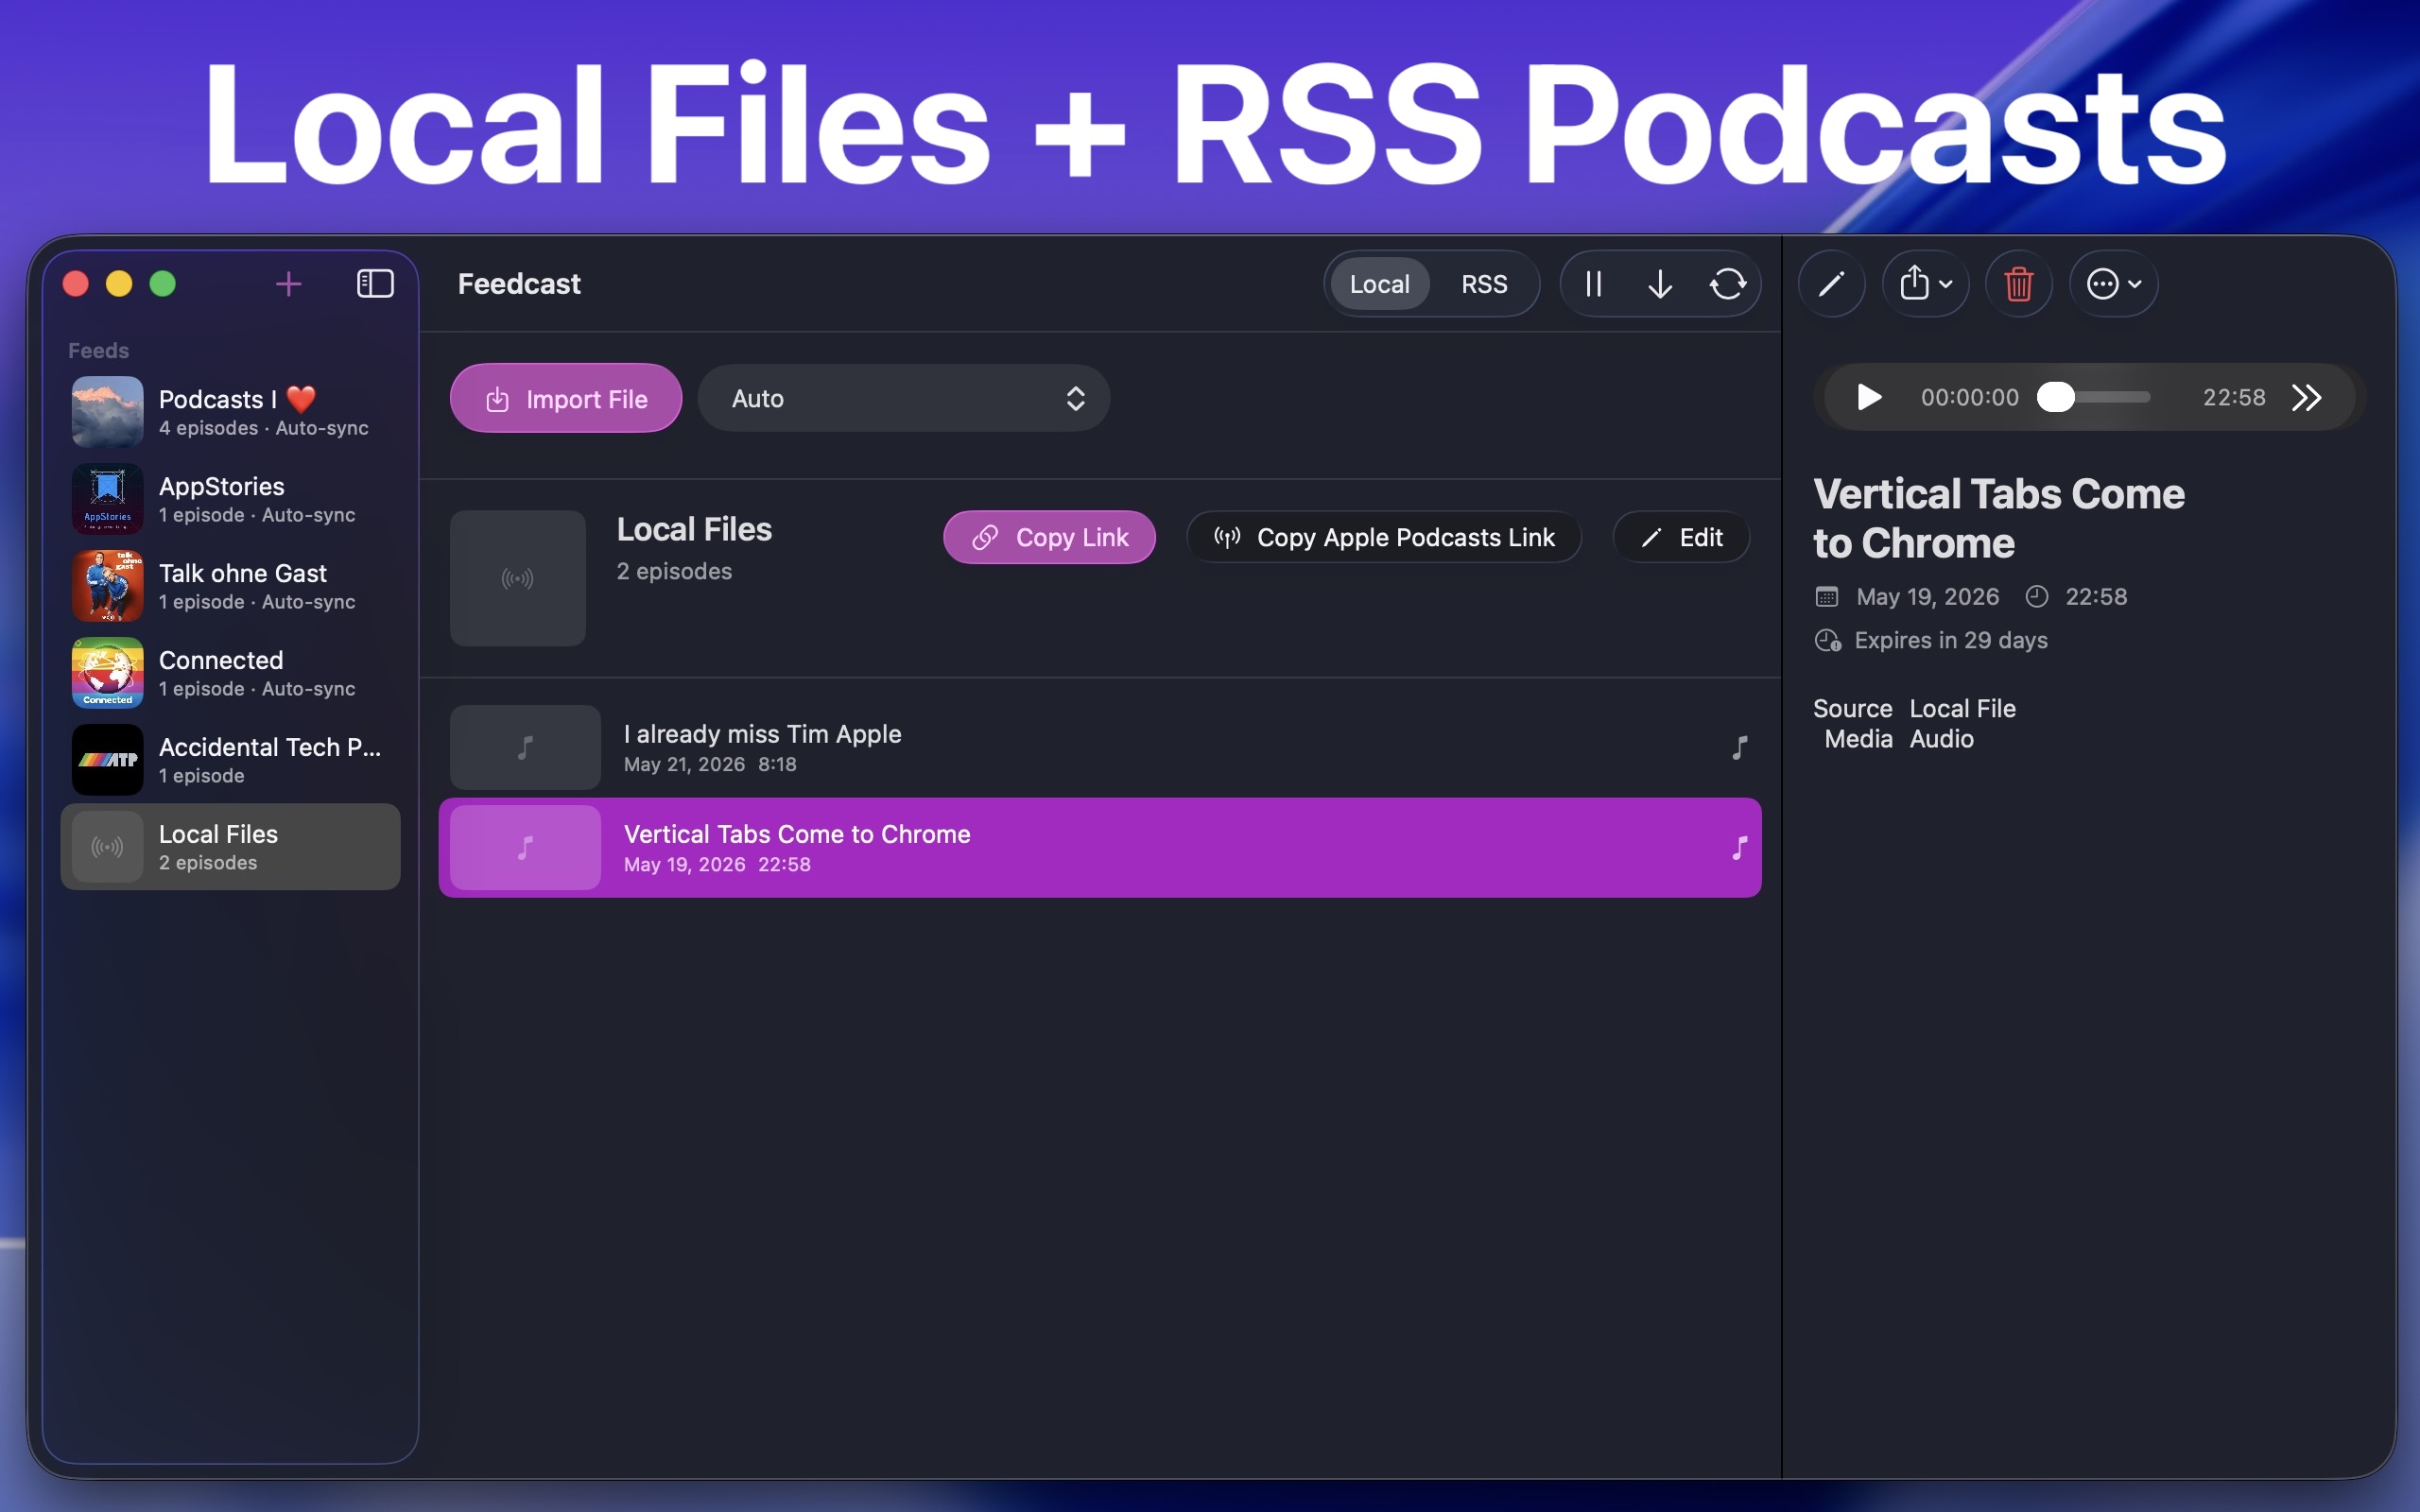
Task: Click the skip forward double-chevron icon
Action: point(2307,397)
